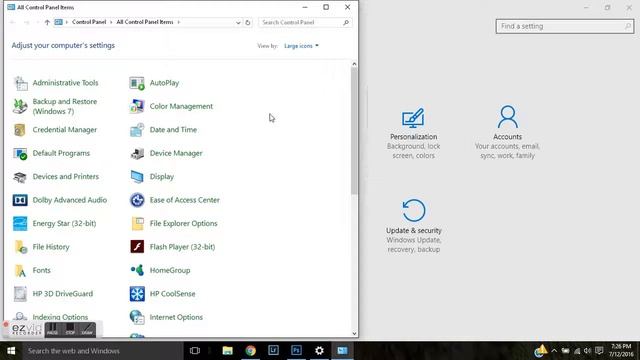Switch to Settings gear on the taskbar
This screenshot has width=640, height=360.
319,351
